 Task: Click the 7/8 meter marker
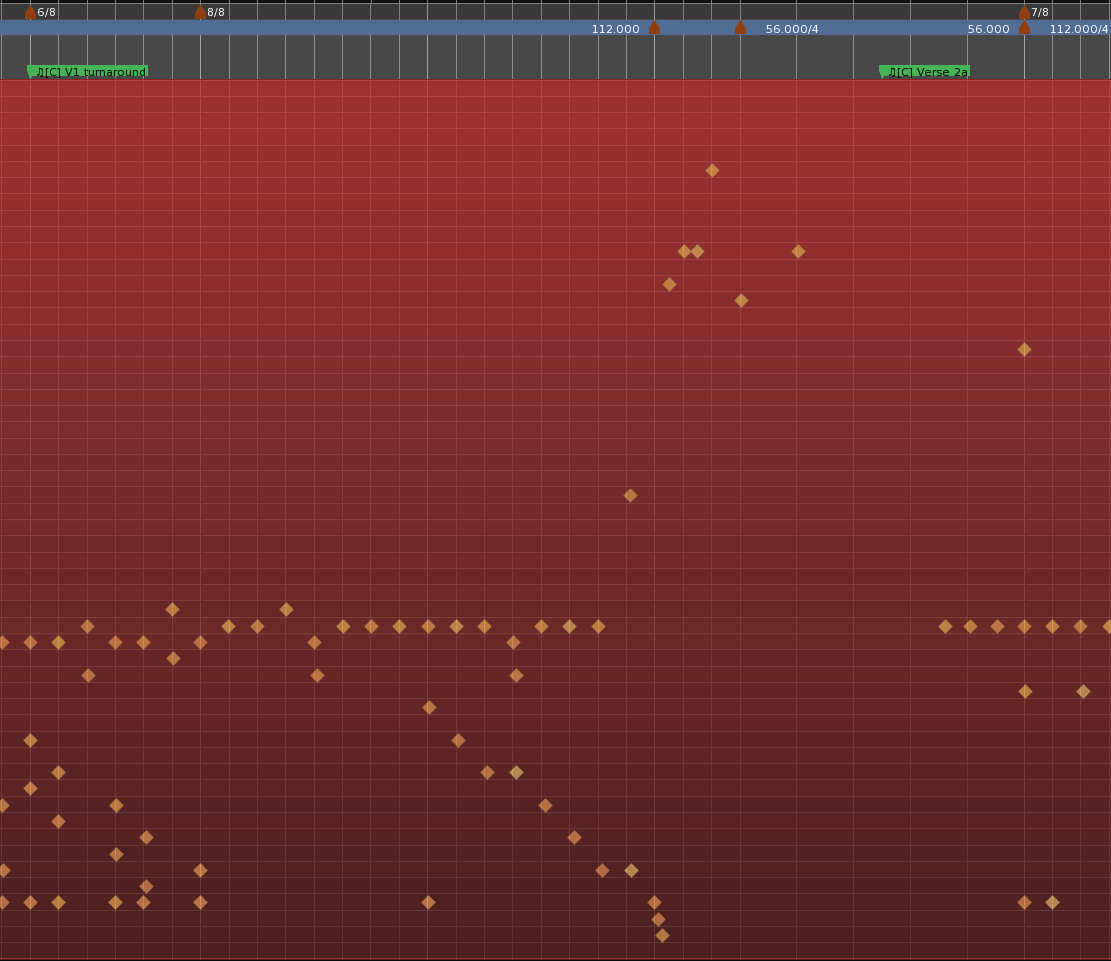point(1024,12)
